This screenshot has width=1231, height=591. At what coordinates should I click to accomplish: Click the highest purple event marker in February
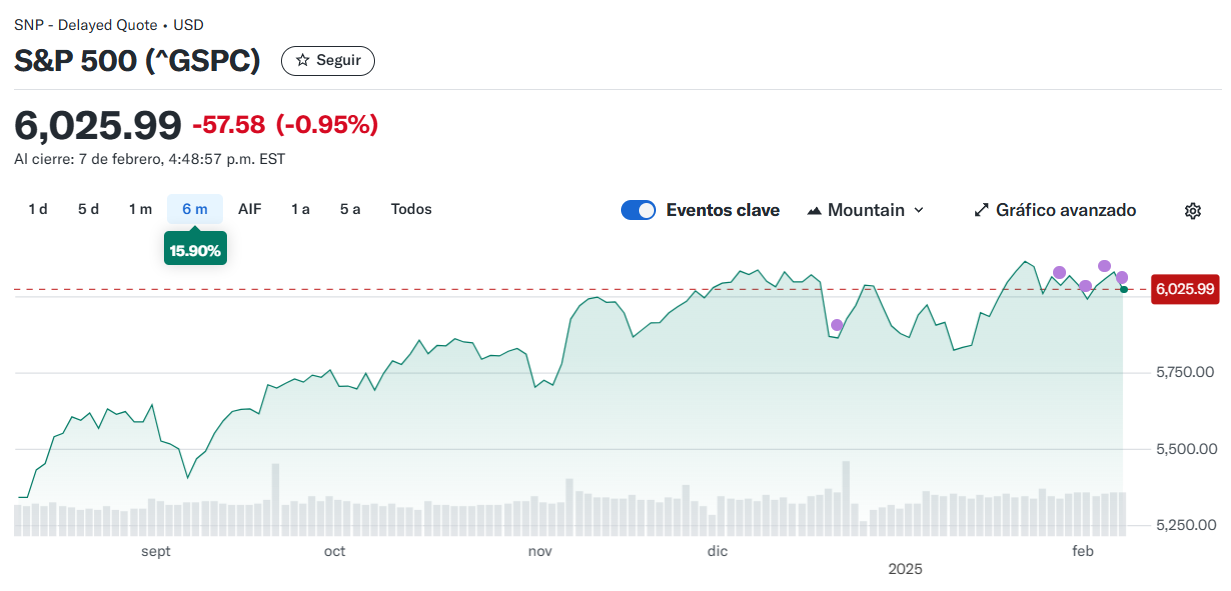coord(1104,266)
